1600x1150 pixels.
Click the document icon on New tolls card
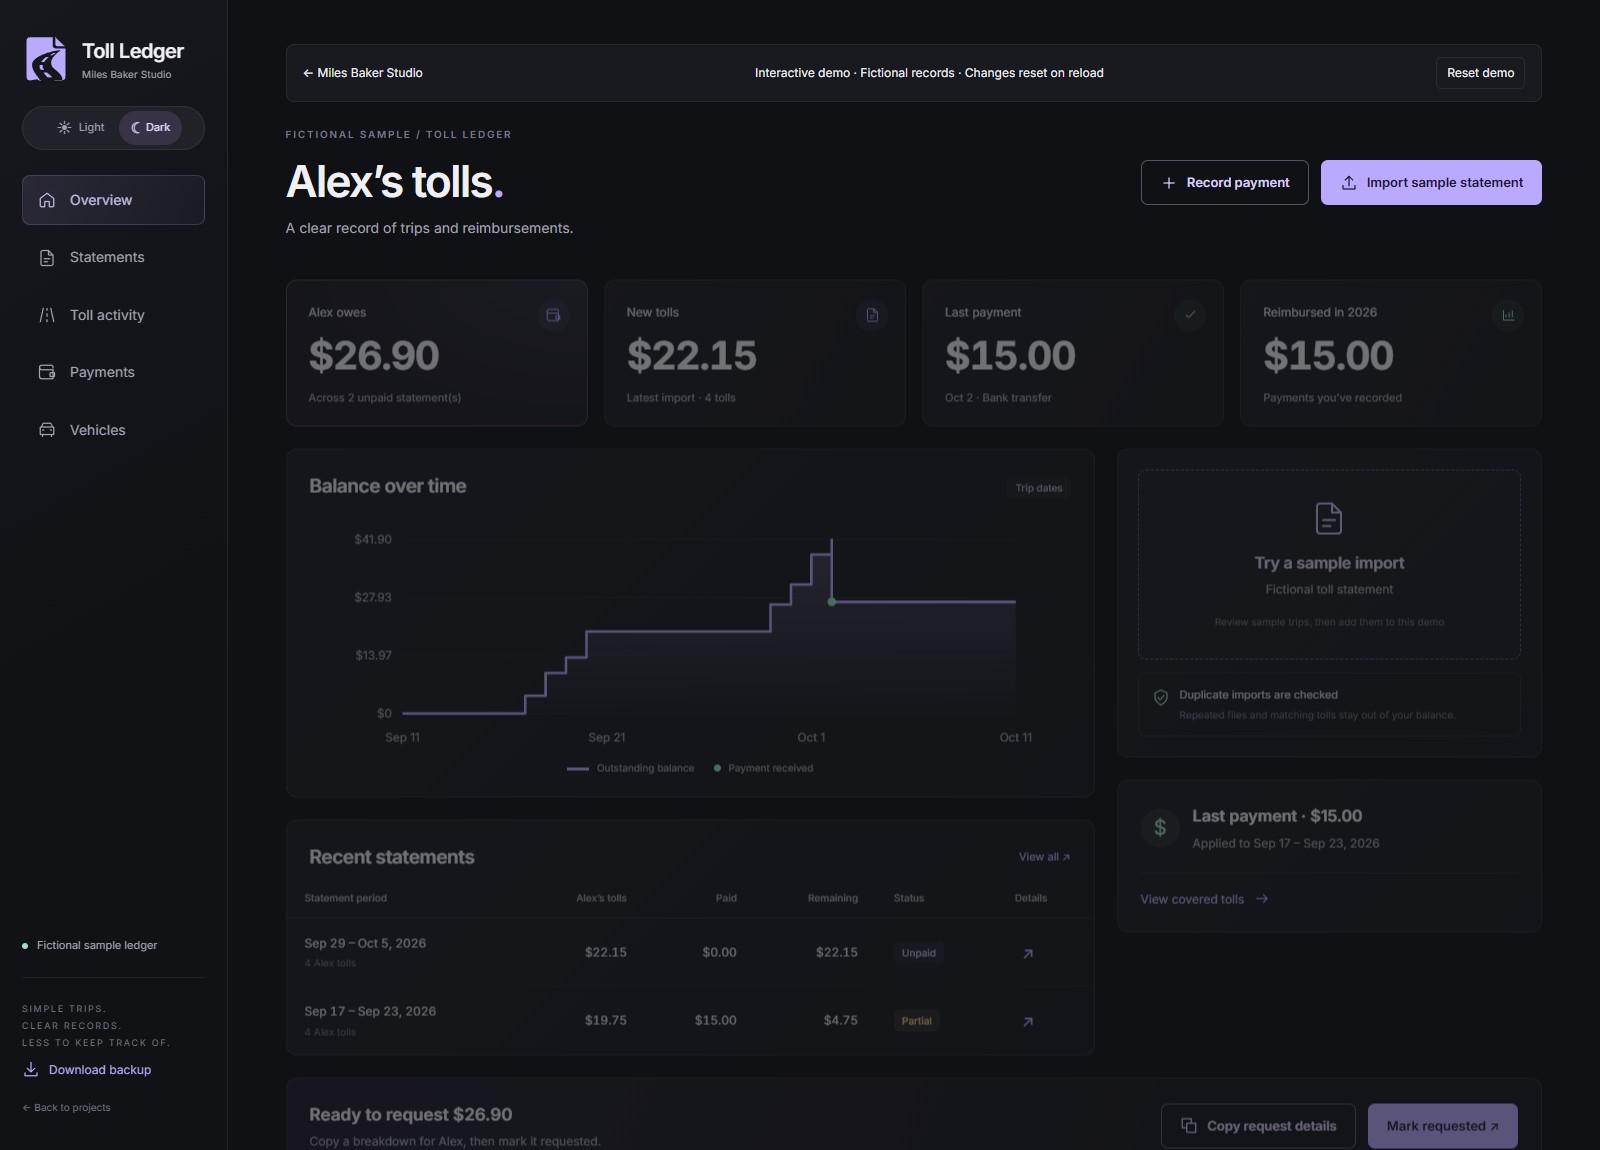point(871,315)
